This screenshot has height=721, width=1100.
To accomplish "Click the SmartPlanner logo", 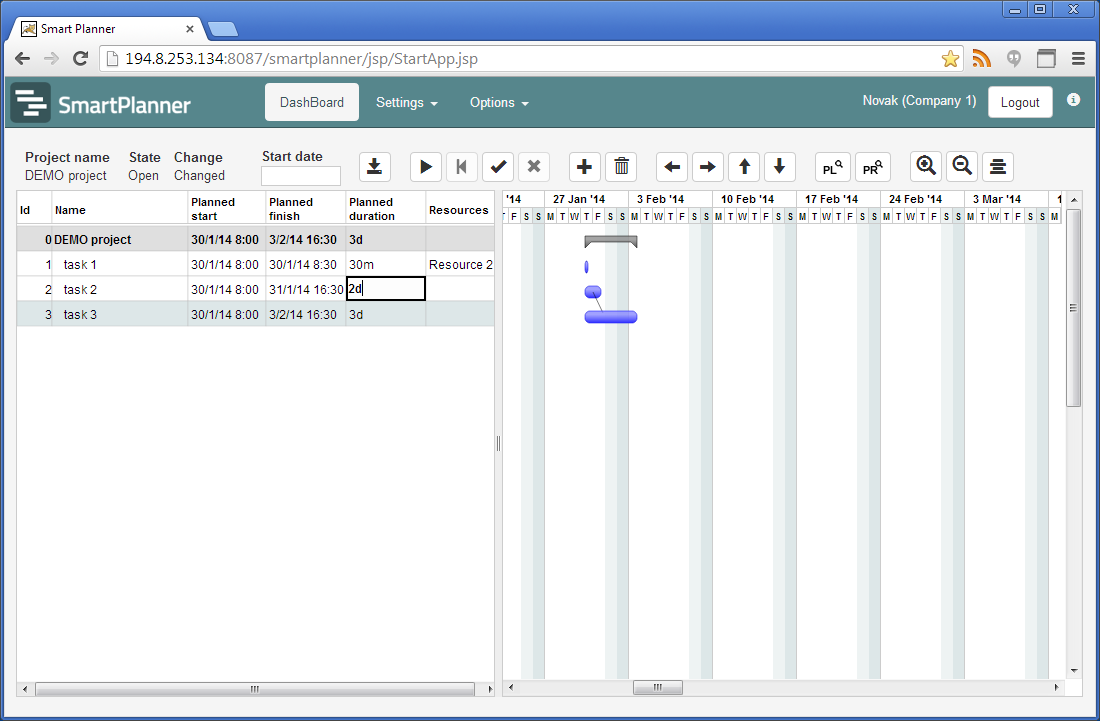I will point(101,103).
